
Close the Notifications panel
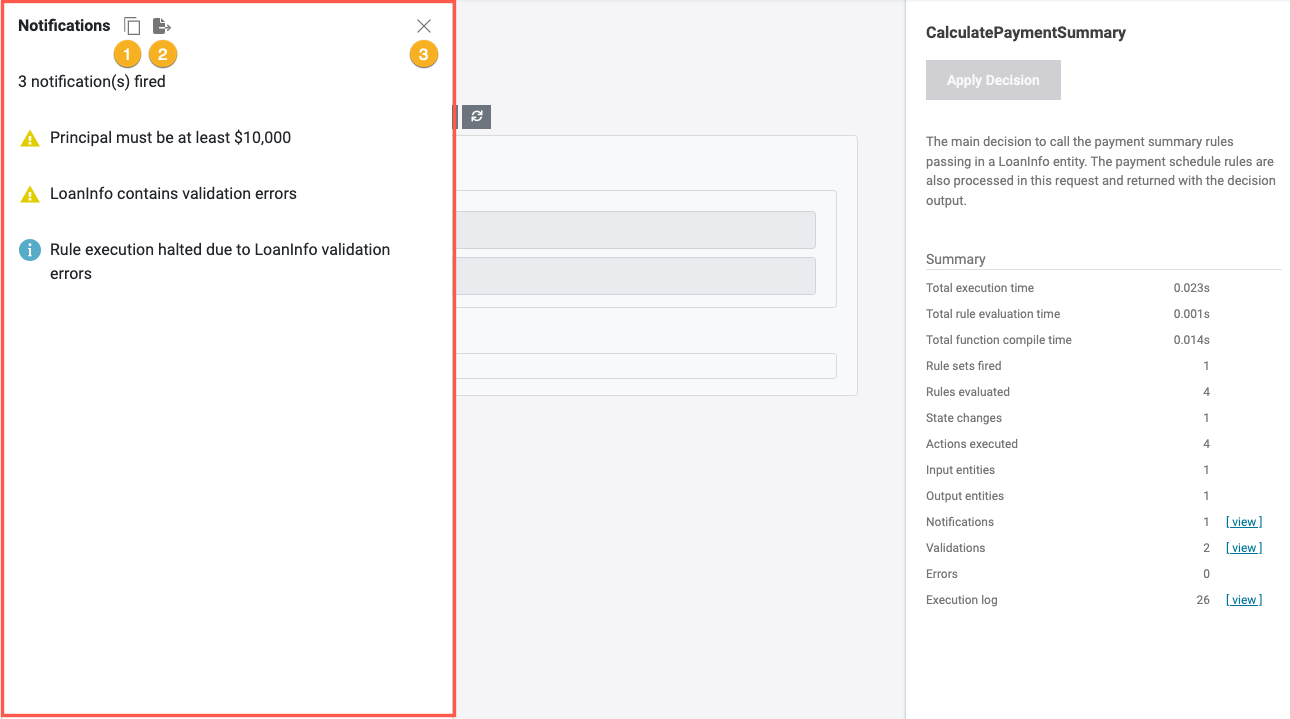click(x=424, y=26)
